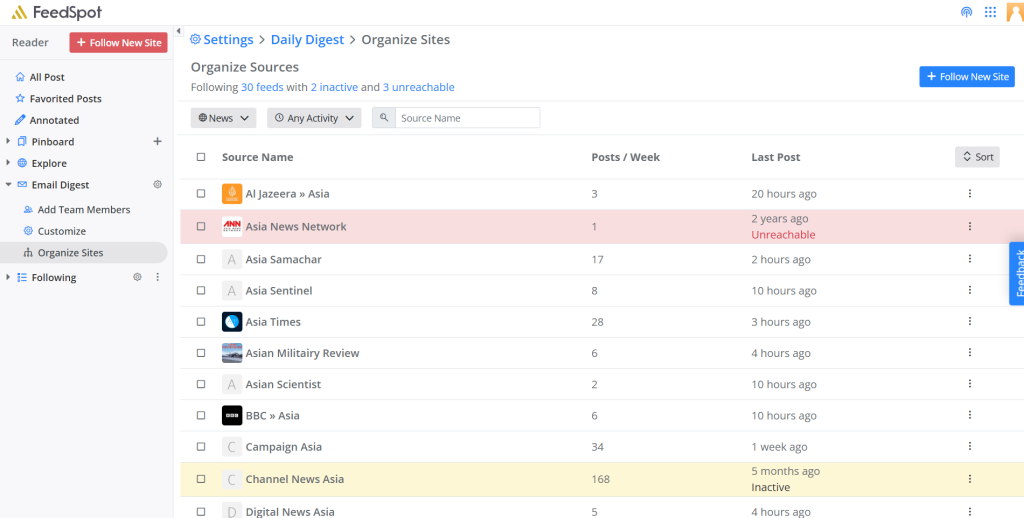Screen dimensions: 1024x518
Task: Click the user profile avatar
Action: tap(1014, 13)
